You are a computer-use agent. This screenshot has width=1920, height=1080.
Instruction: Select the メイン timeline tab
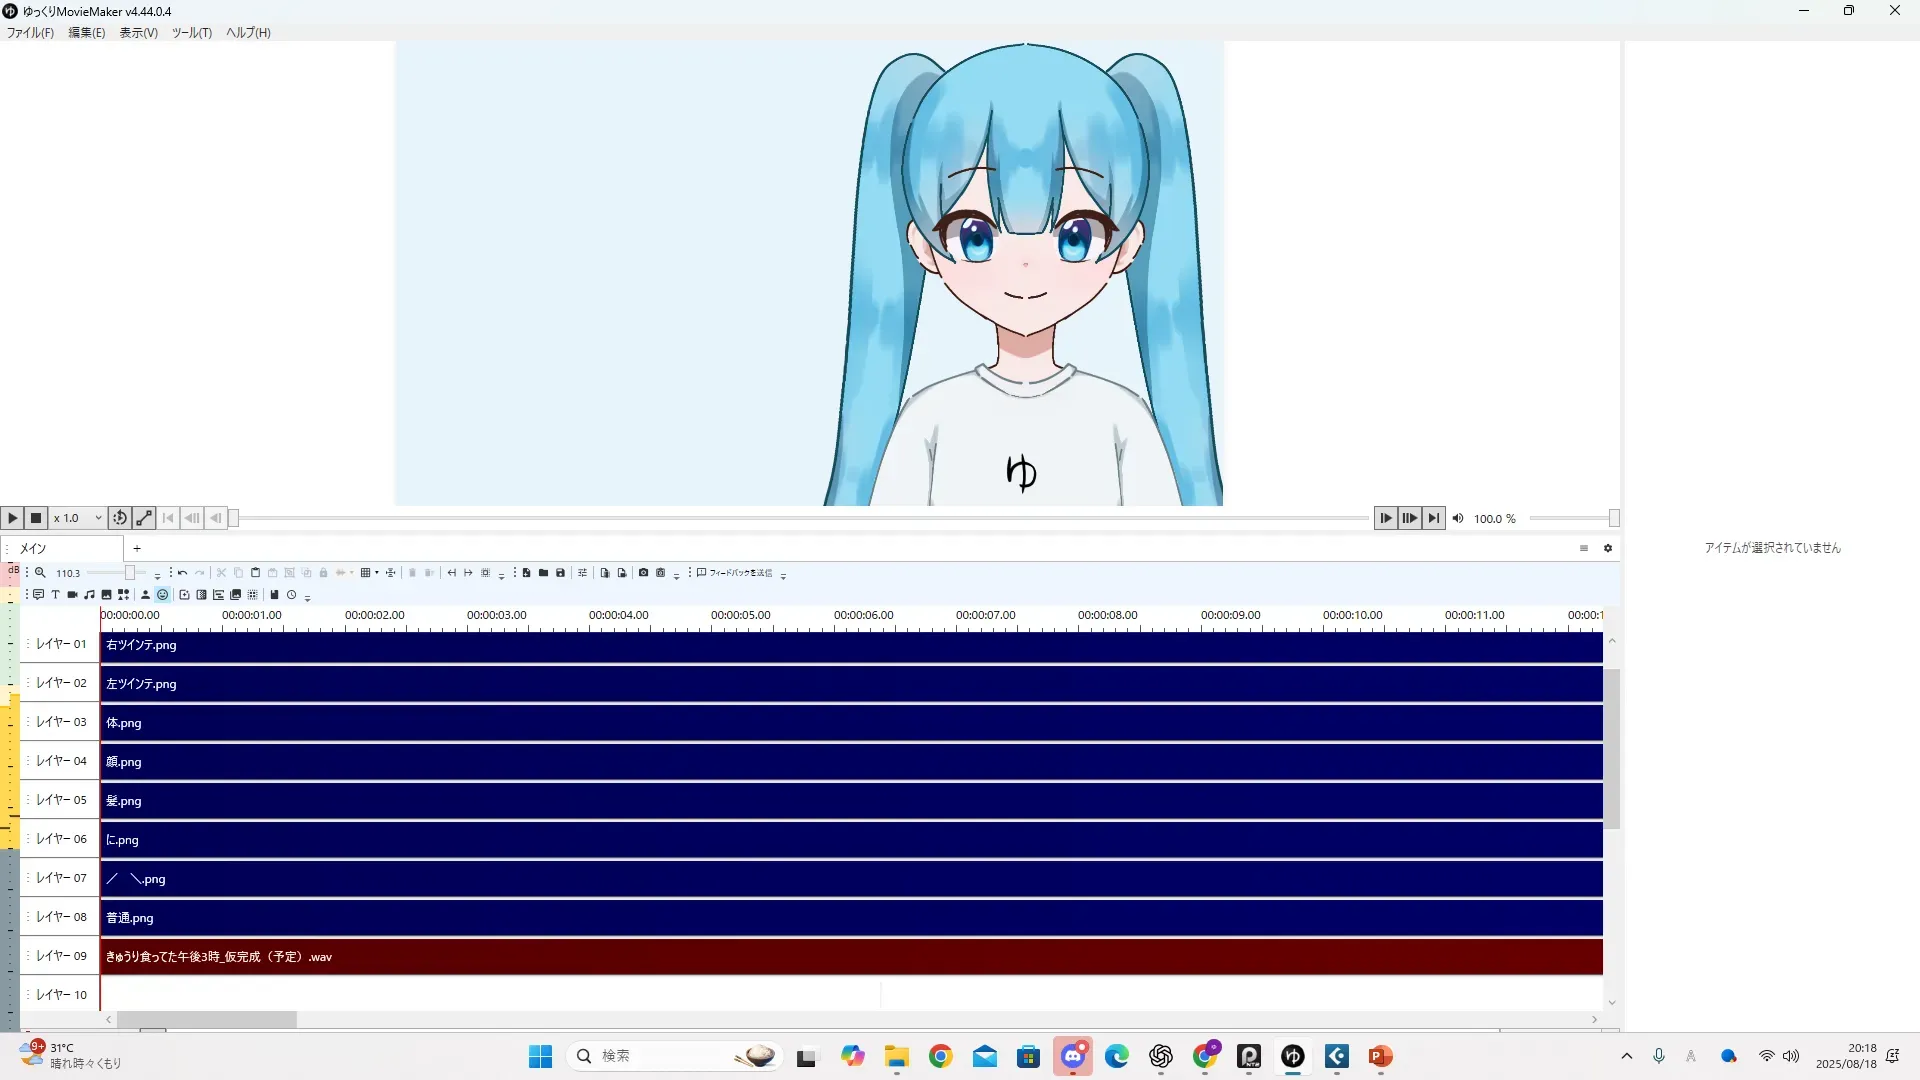point(34,548)
